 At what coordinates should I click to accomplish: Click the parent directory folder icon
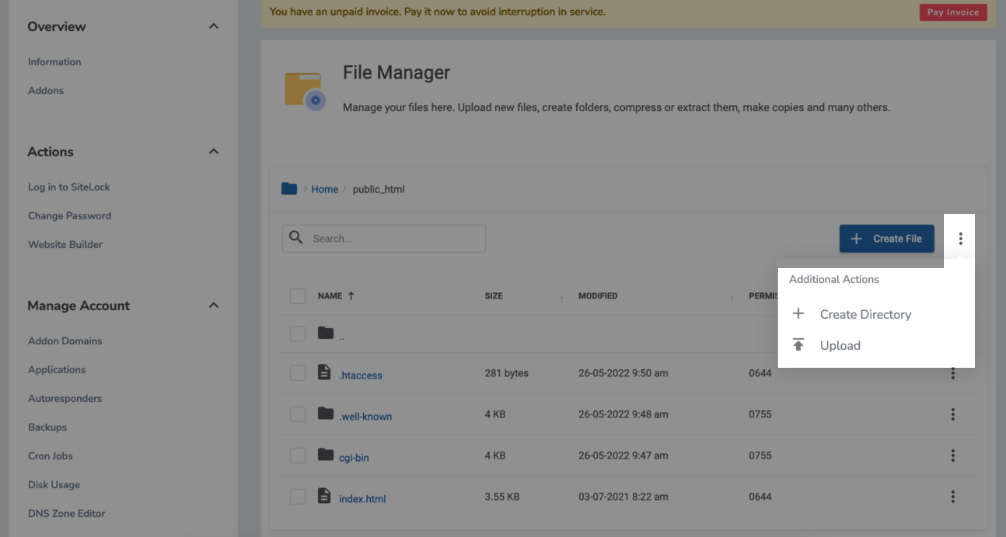[325, 333]
